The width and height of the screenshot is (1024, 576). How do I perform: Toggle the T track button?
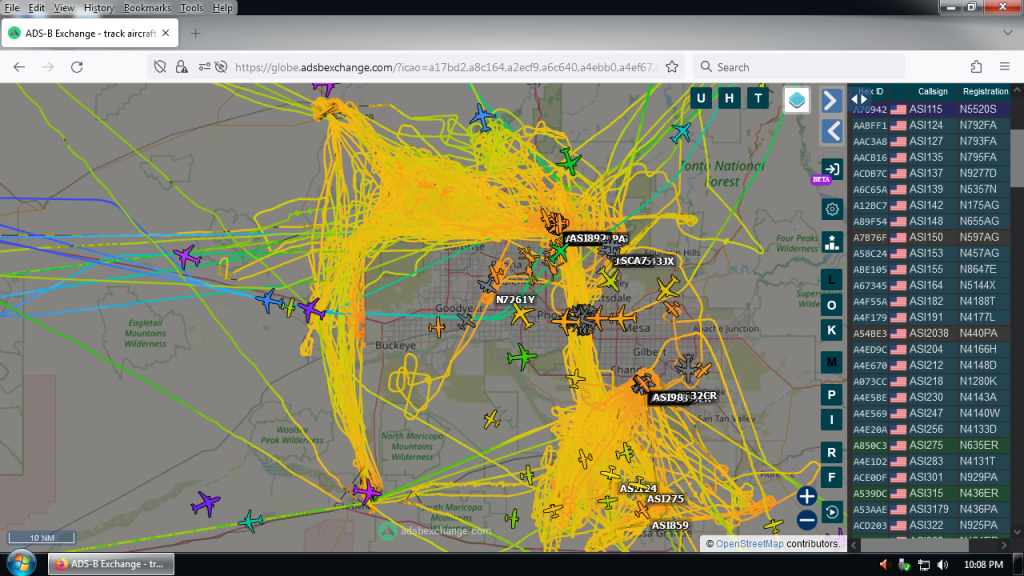coord(758,99)
